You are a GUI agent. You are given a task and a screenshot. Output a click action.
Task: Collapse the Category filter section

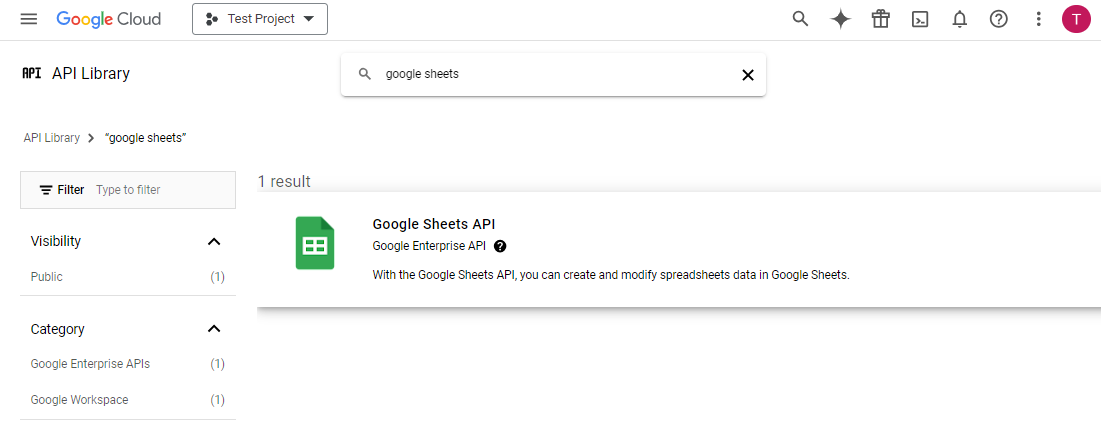point(213,329)
